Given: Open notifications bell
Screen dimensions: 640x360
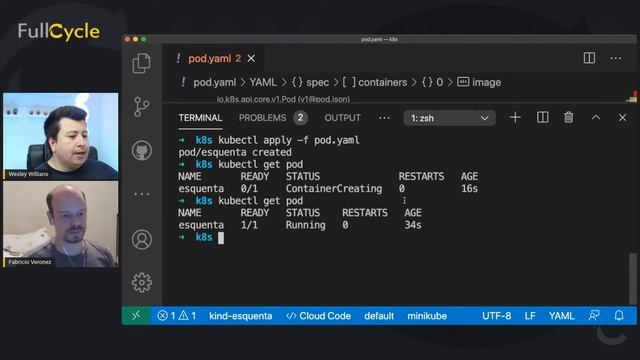Looking at the screenshot, I should [619, 316].
